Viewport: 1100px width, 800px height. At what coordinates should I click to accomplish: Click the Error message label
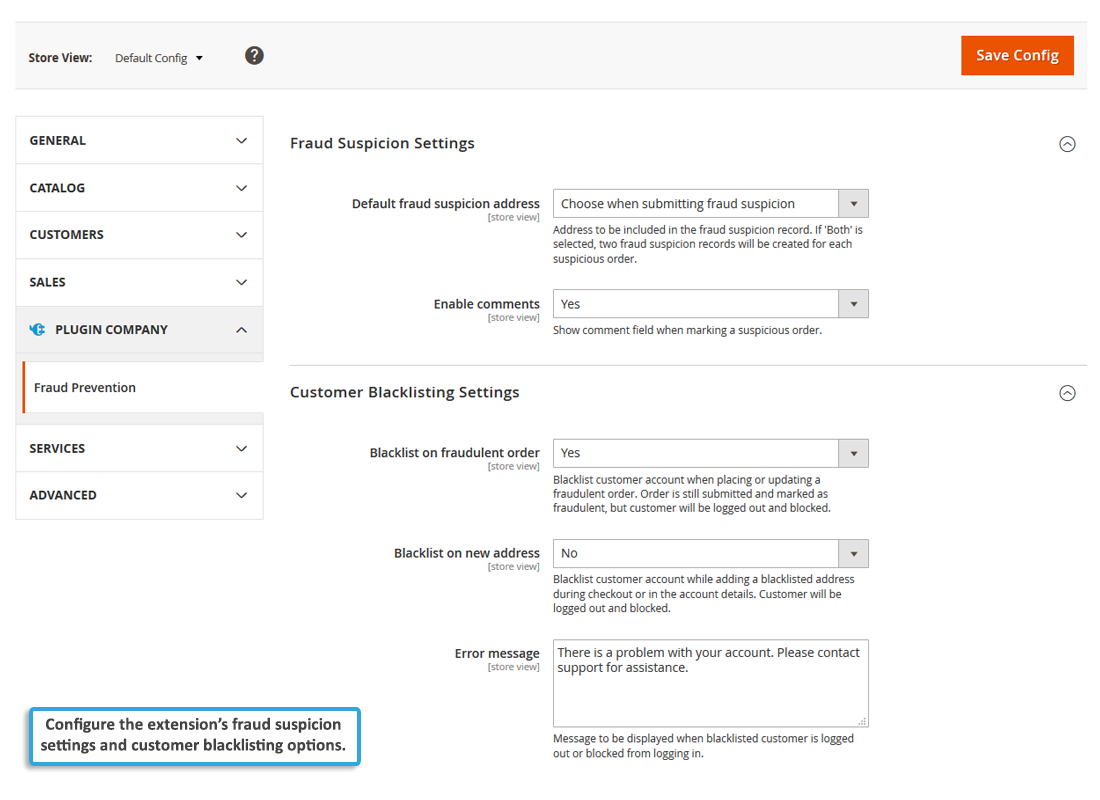497,653
